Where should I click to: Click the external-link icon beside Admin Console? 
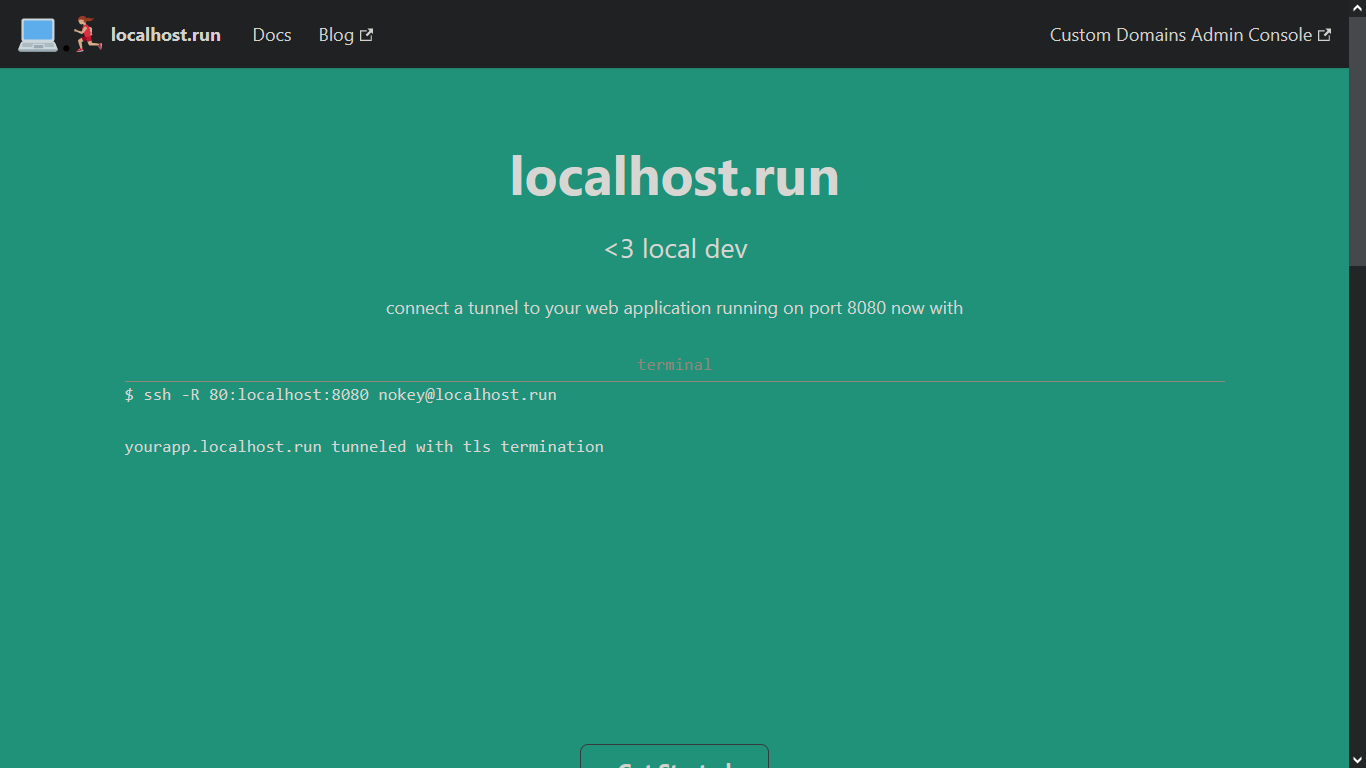[1325, 35]
